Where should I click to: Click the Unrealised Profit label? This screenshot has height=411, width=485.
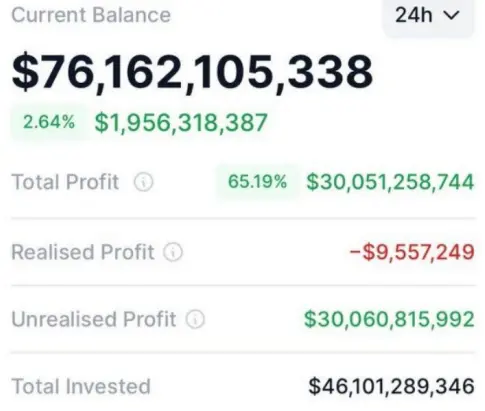[x=94, y=319]
